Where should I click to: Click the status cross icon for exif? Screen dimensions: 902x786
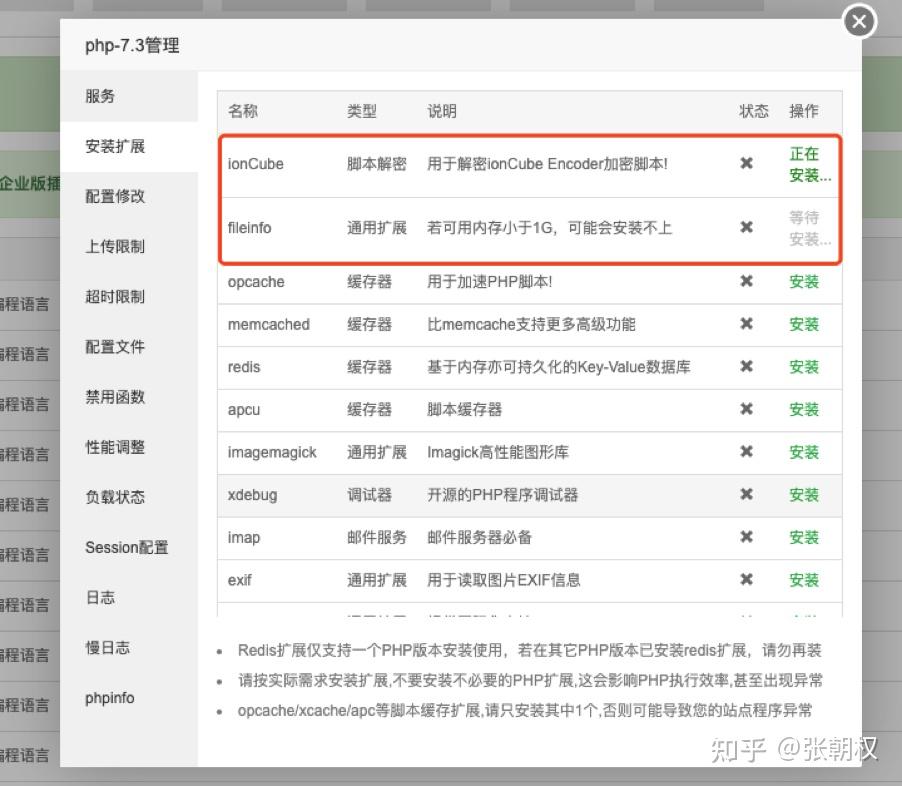click(746, 579)
